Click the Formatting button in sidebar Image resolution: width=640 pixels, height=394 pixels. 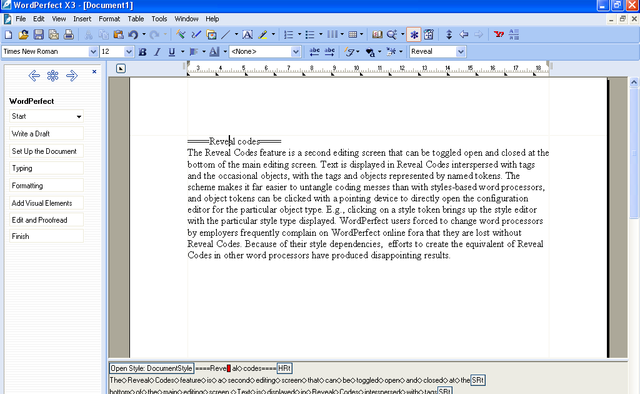[47, 185]
